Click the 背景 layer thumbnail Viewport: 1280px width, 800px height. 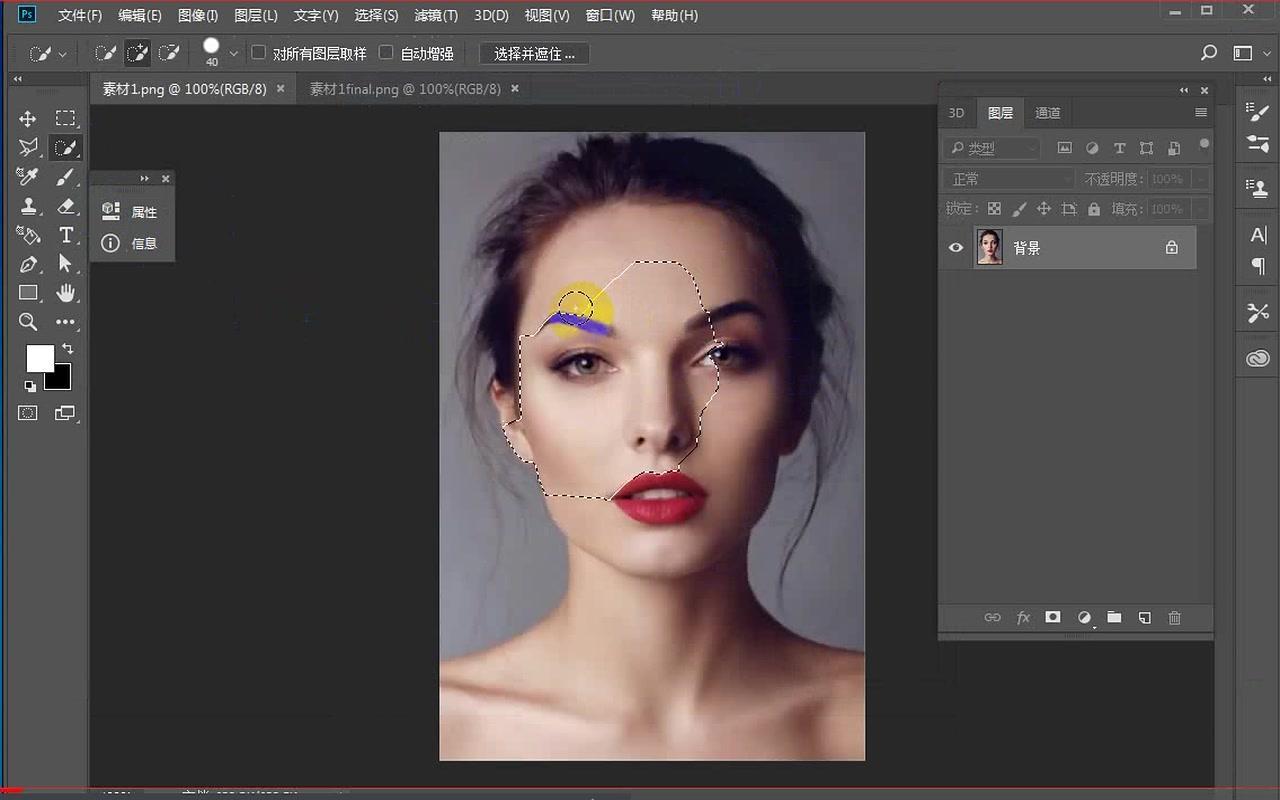pyautogui.click(x=990, y=247)
